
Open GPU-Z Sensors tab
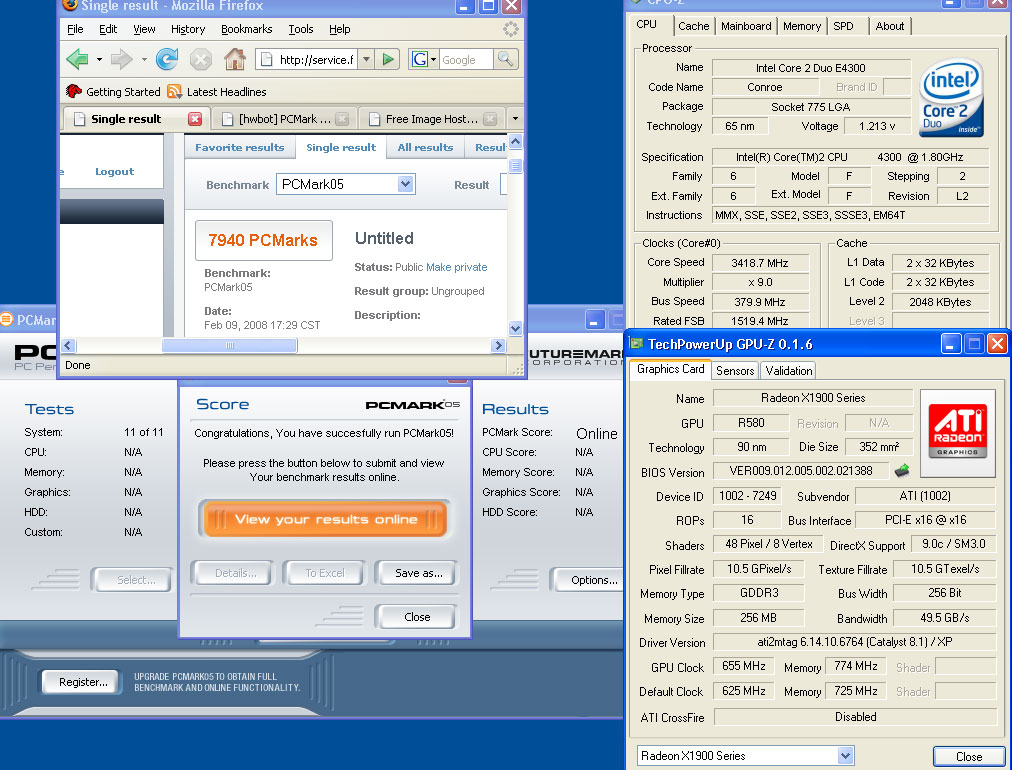pyautogui.click(x=734, y=370)
